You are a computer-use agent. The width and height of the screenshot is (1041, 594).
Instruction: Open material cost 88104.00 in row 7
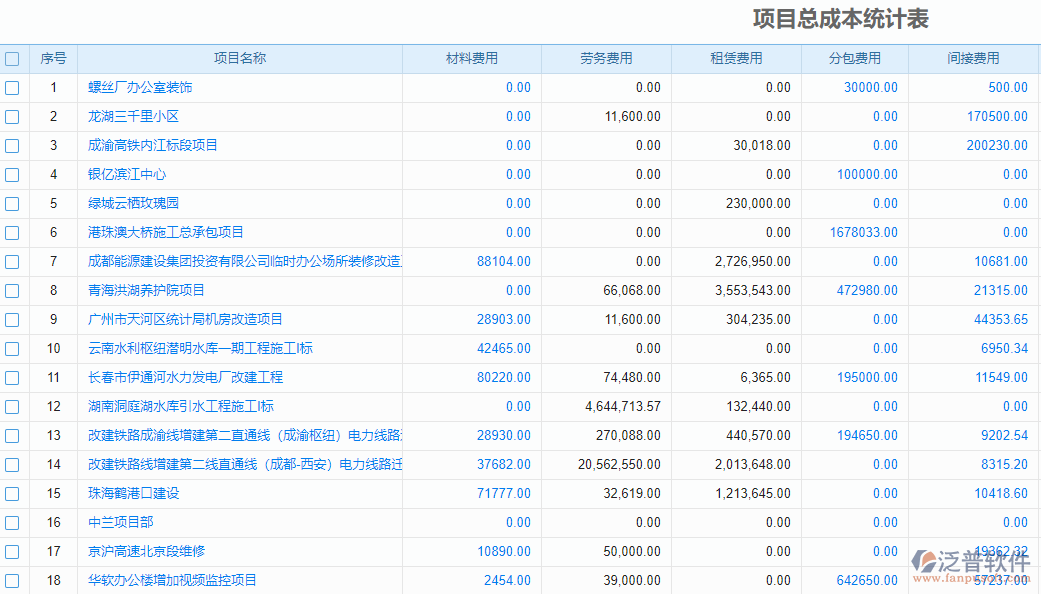[504, 262]
